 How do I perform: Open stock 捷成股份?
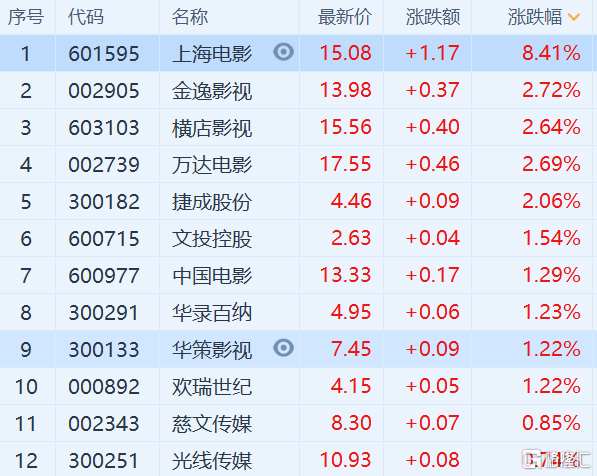pos(212,202)
